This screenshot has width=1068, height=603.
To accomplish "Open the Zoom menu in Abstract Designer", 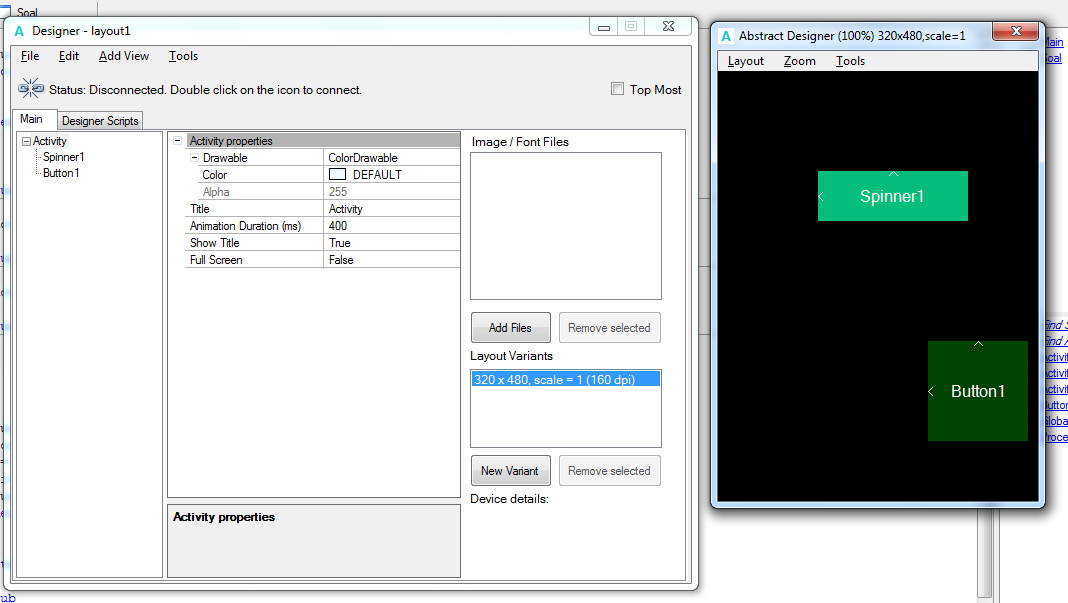I will pyautogui.click(x=799, y=61).
